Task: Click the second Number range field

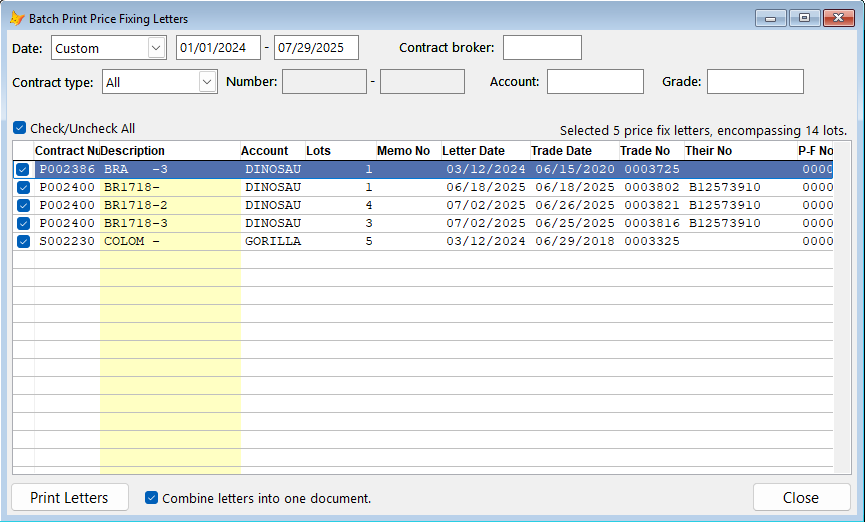Action: coord(423,82)
